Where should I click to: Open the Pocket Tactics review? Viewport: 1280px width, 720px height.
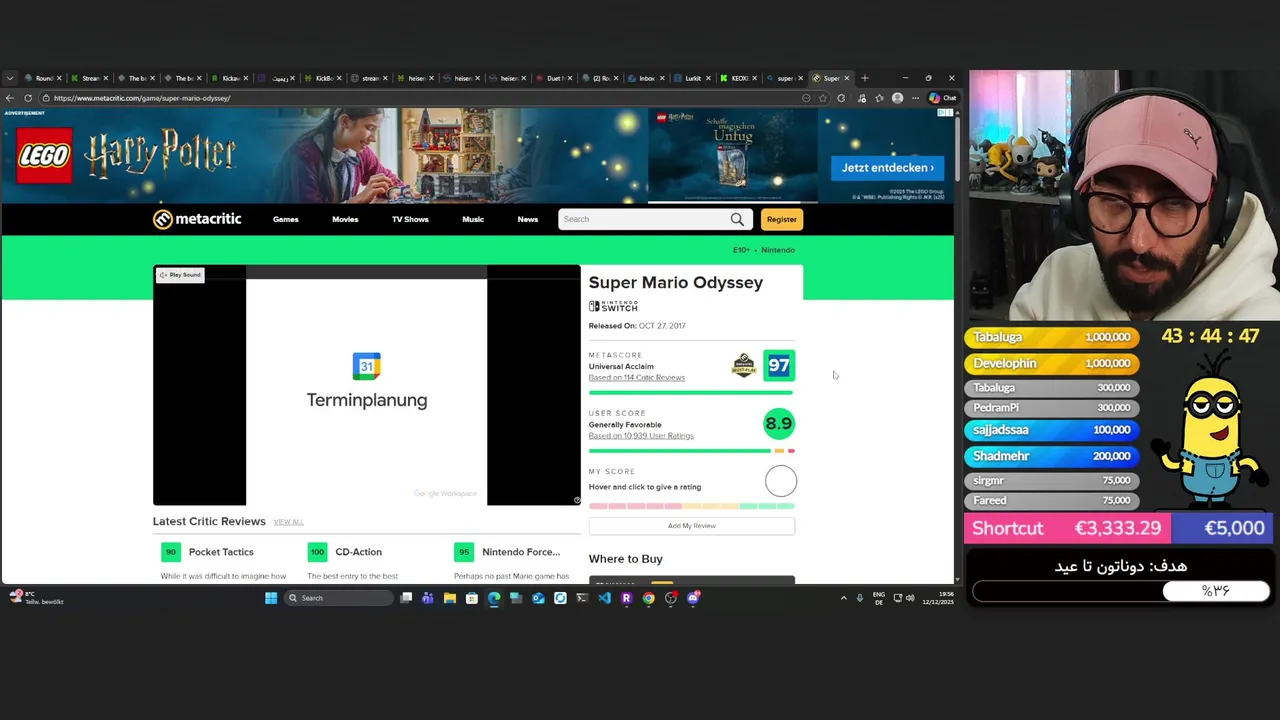(221, 552)
